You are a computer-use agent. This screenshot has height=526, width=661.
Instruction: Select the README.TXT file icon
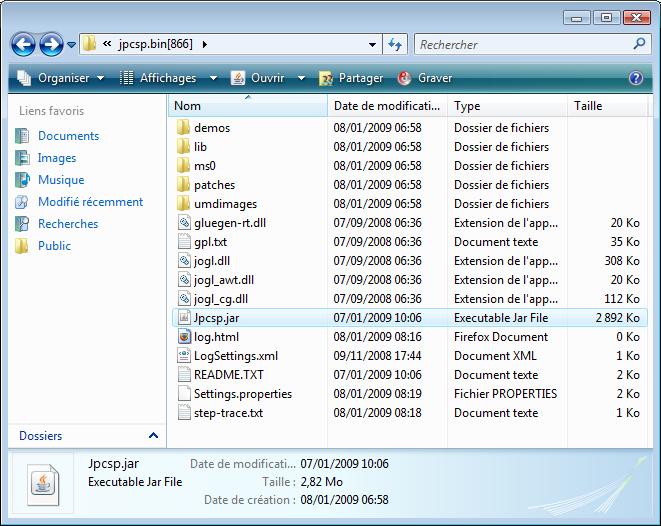[x=184, y=374]
